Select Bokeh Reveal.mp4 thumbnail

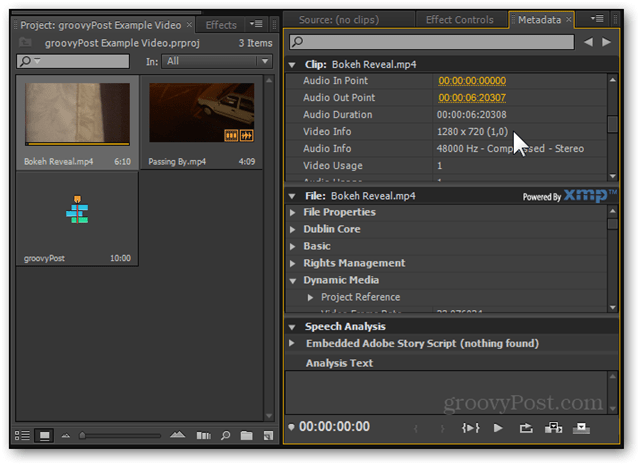pyautogui.click(x=77, y=114)
